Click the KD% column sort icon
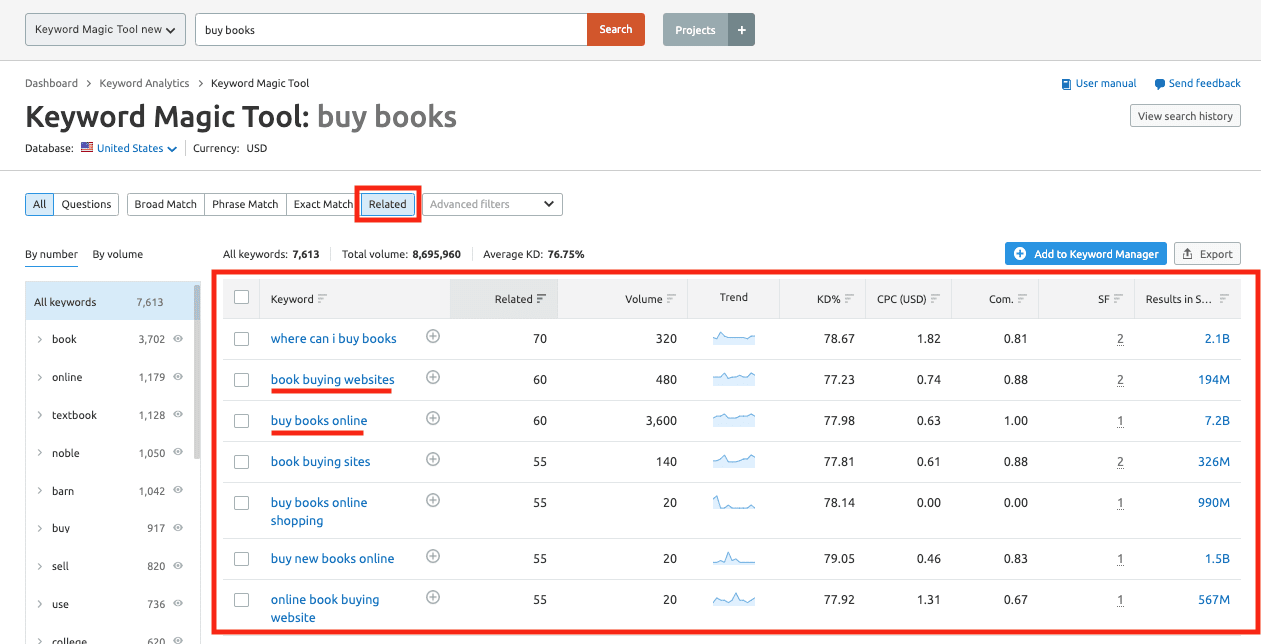This screenshot has height=644, width=1261. click(x=849, y=299)
